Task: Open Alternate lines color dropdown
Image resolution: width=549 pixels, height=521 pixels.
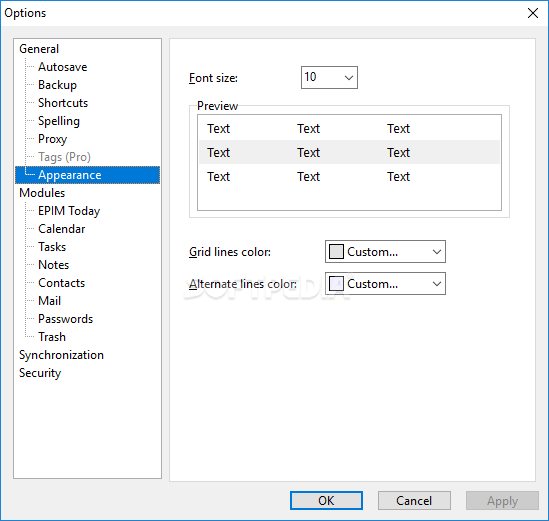Action: 385,284
